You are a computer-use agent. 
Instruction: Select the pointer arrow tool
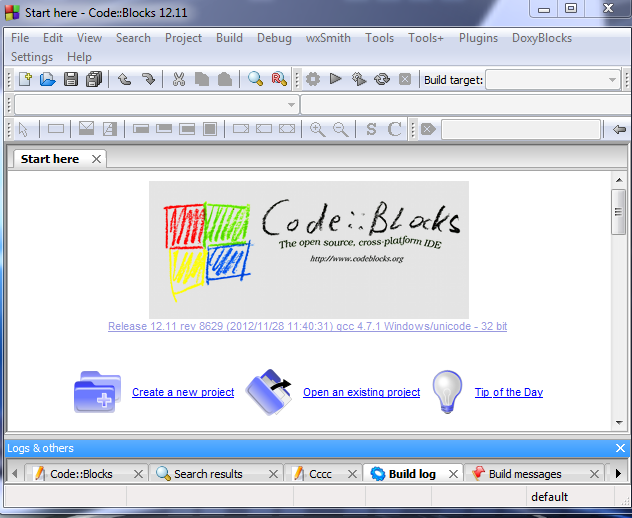23,129
